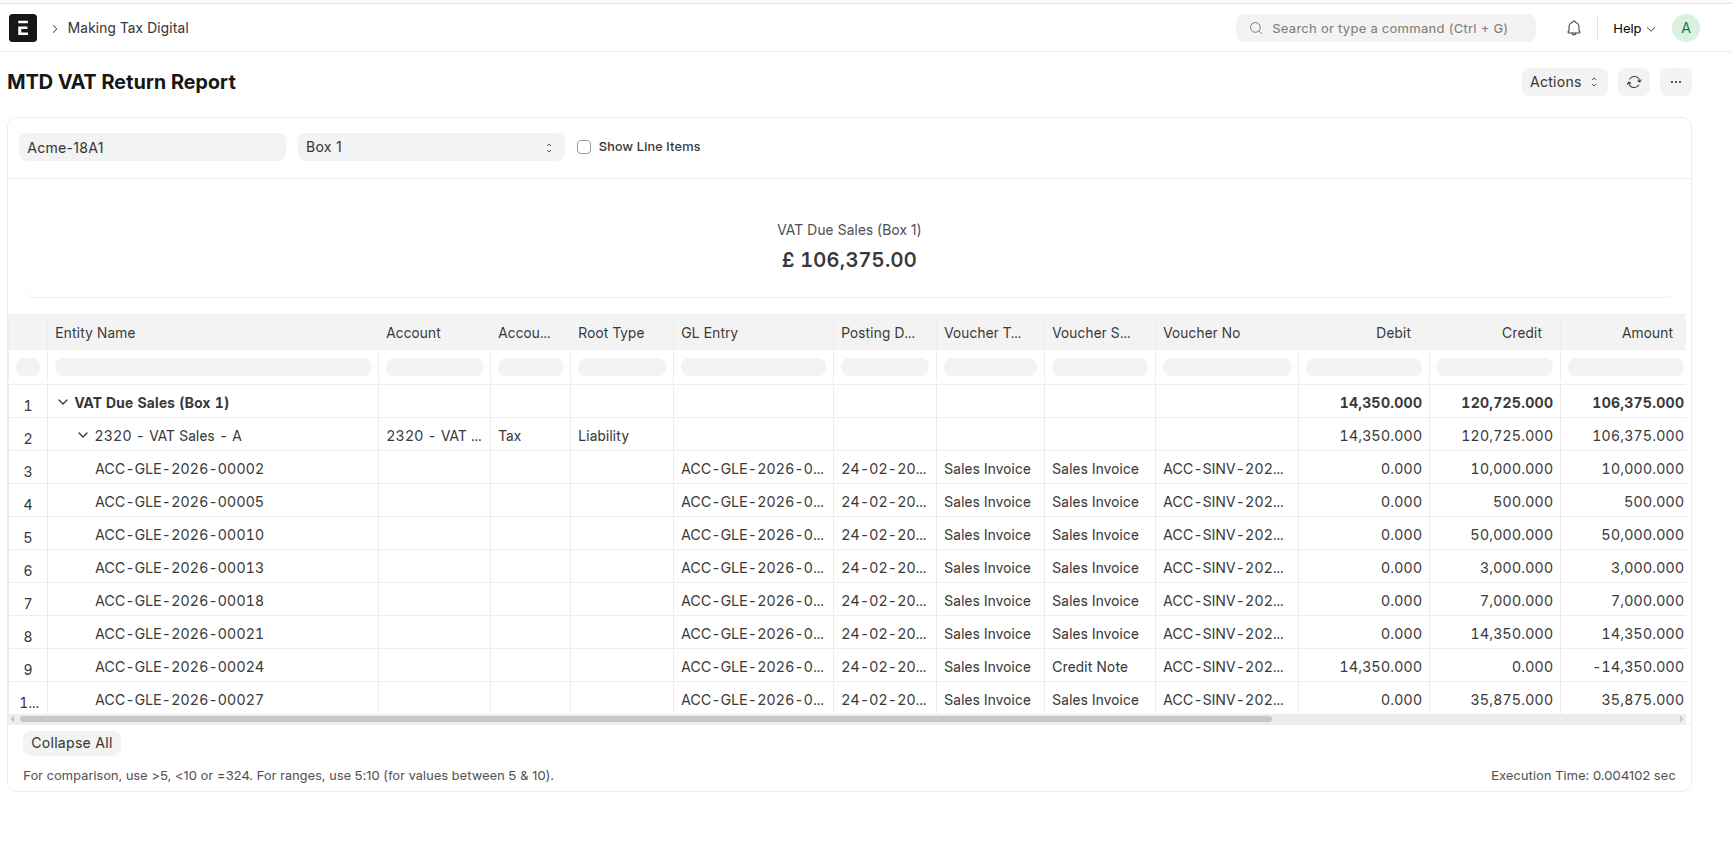Click the GL Entry column header

click(753, 333)
